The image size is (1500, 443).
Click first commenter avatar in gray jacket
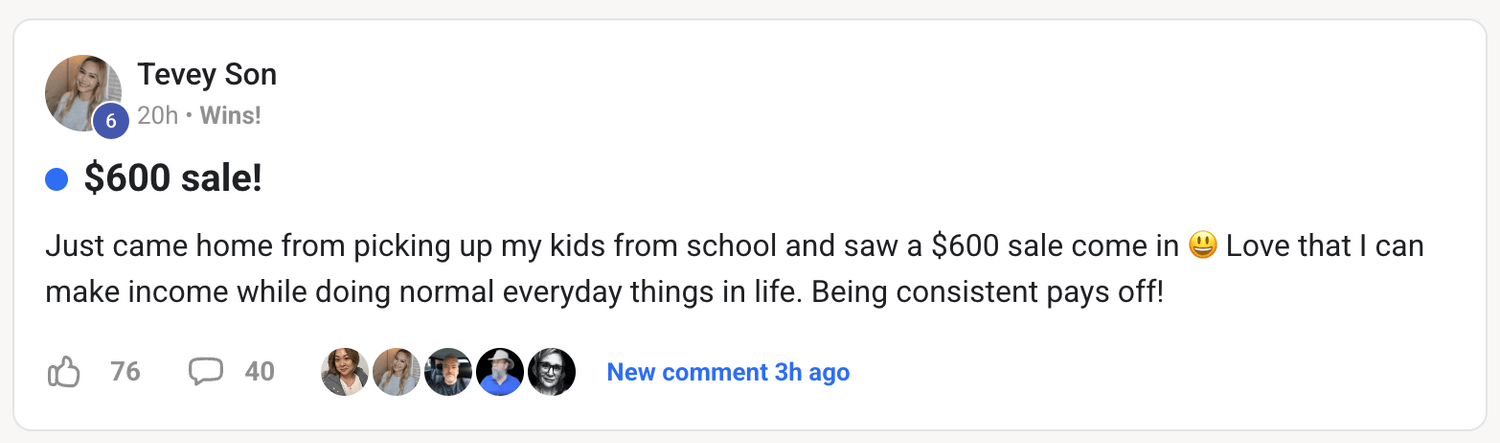(345, 372)
